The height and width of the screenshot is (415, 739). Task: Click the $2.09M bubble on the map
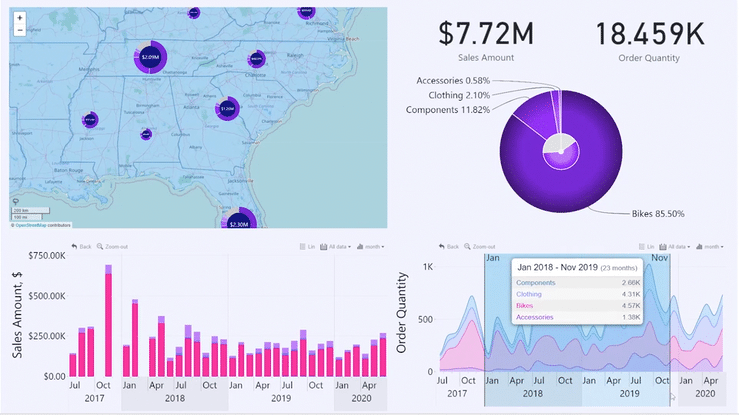[150, 58]
